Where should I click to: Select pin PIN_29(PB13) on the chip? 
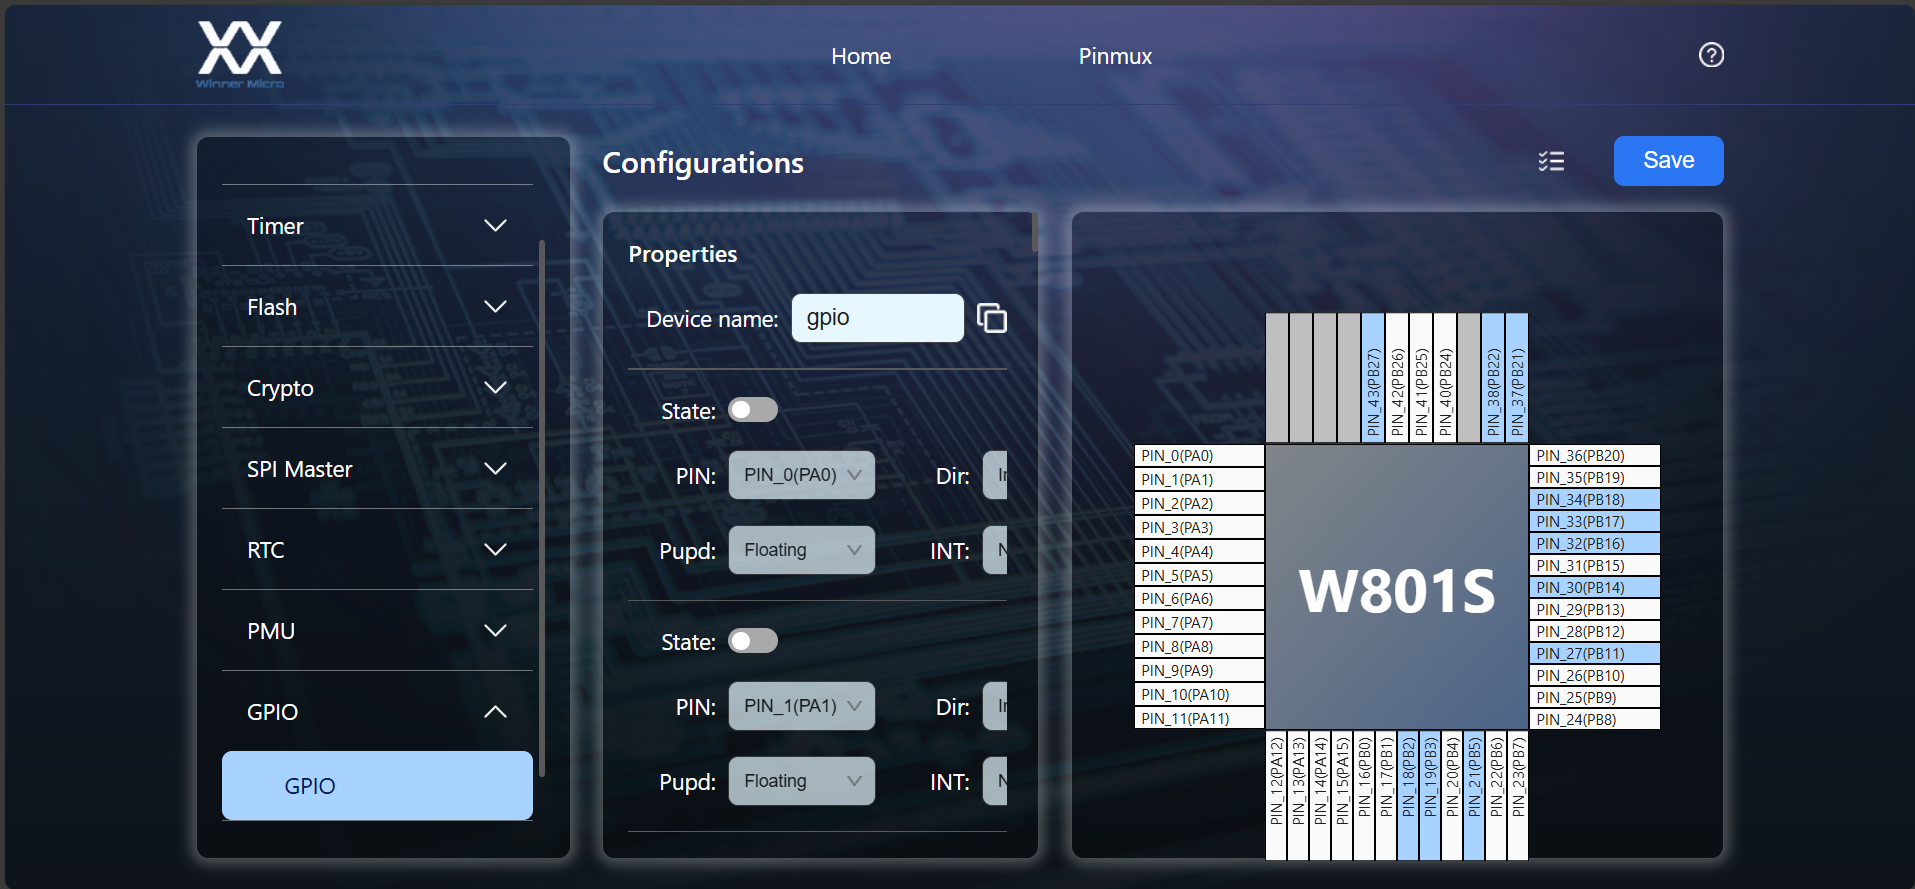1595,610
